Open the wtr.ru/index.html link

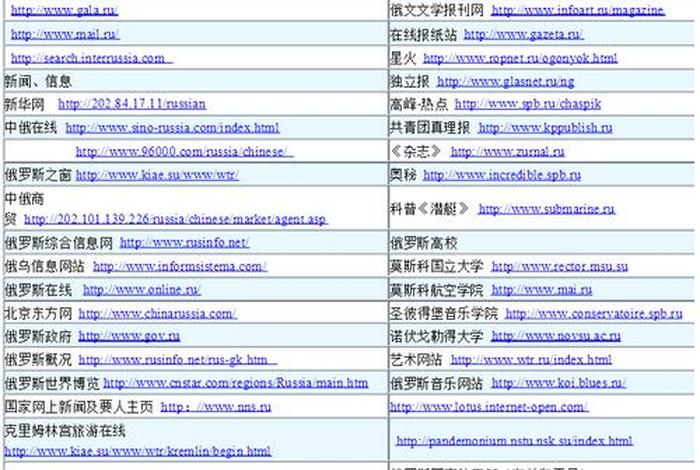pos(531,360)
